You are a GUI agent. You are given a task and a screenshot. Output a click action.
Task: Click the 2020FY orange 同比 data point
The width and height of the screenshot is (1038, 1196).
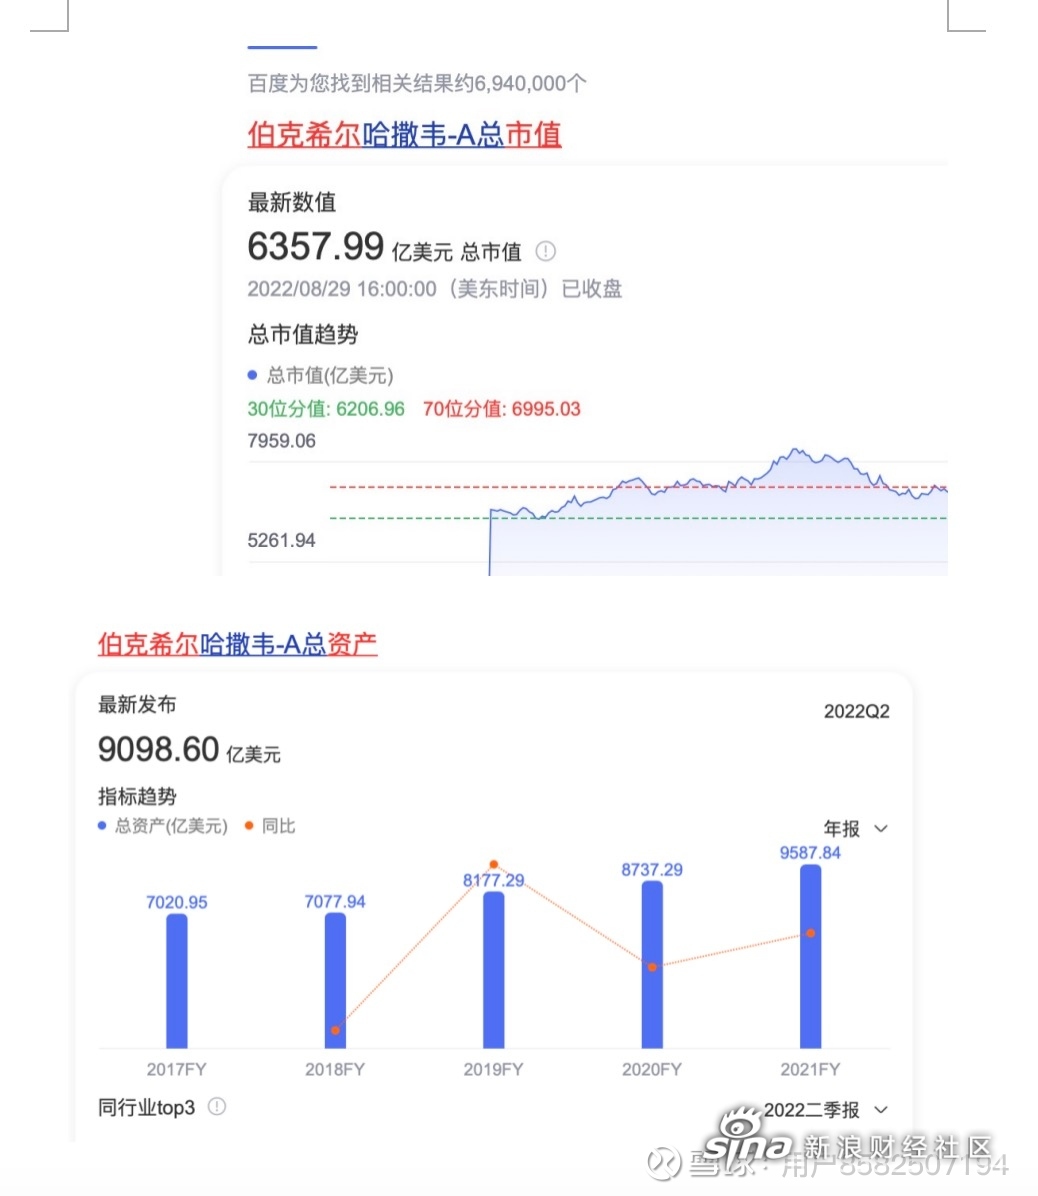[652, 967]
